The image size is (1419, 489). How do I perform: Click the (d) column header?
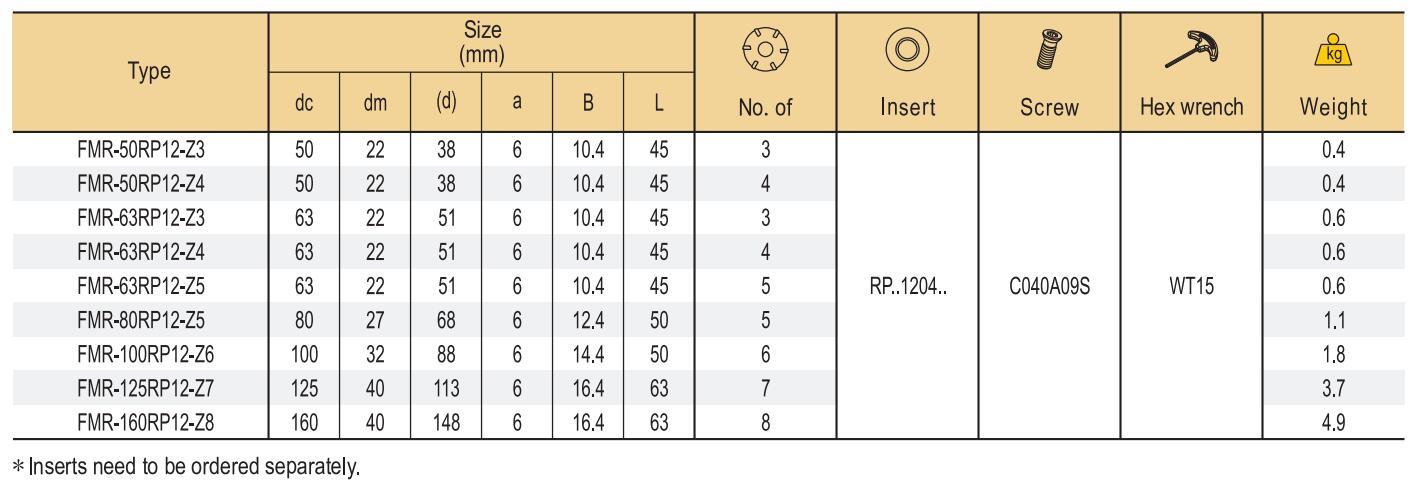[x=446, y=103]
